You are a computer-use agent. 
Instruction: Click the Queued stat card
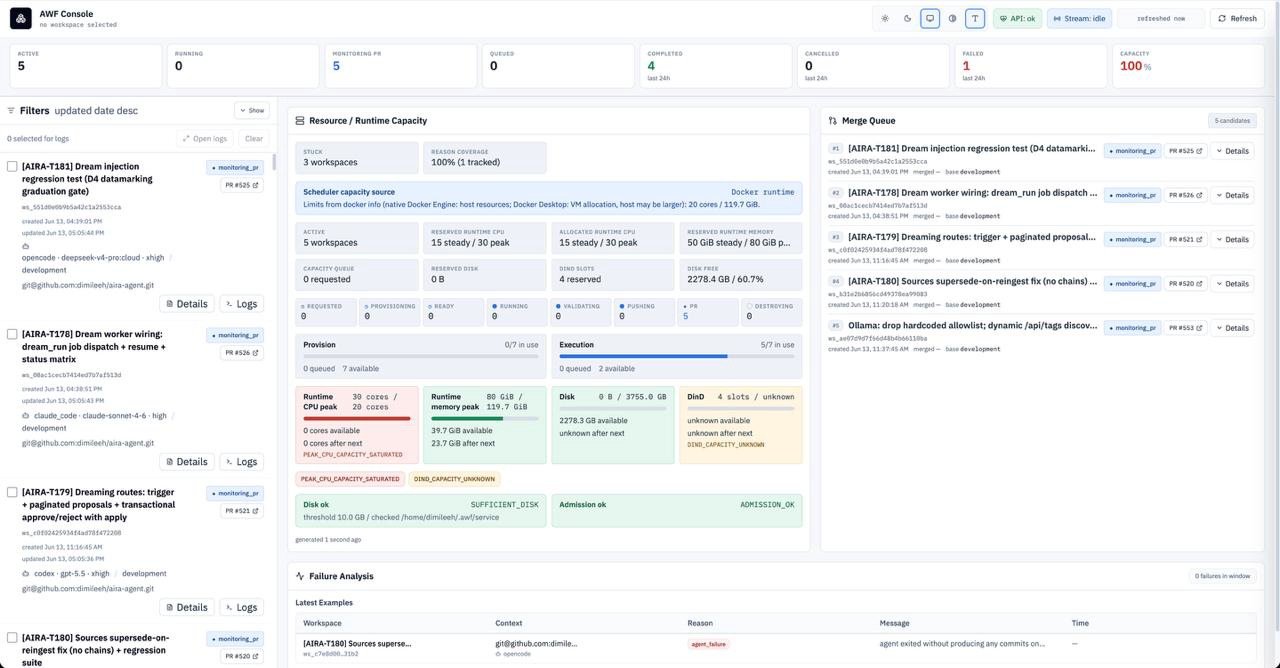[x=558, y=66]
